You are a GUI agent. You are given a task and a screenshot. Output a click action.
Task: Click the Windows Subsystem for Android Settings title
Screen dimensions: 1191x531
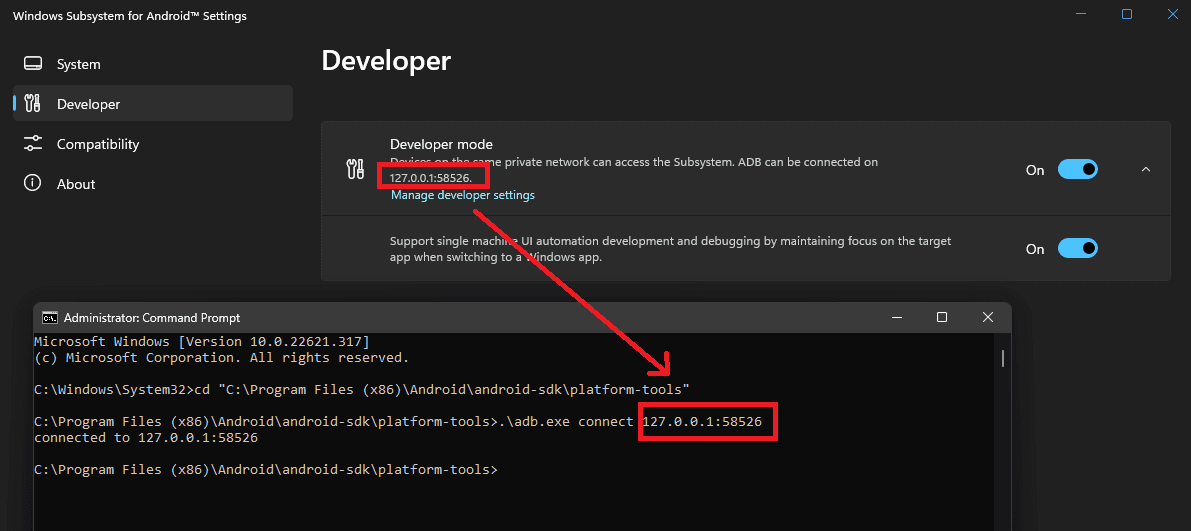tap(130, 16)
